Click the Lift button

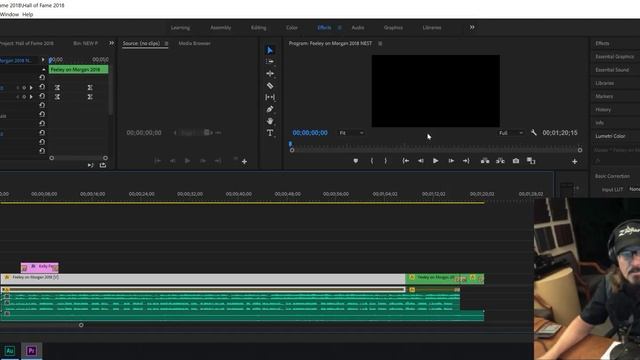485,161
